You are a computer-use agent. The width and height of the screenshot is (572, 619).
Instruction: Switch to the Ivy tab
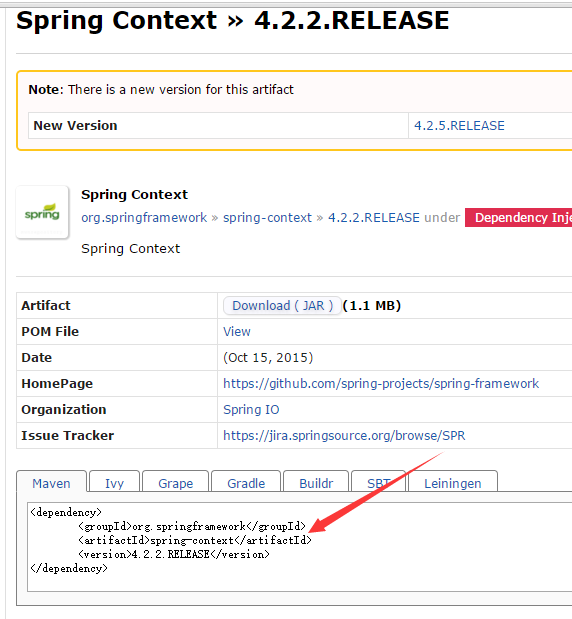pyautogui.click(x=114, y=483)
